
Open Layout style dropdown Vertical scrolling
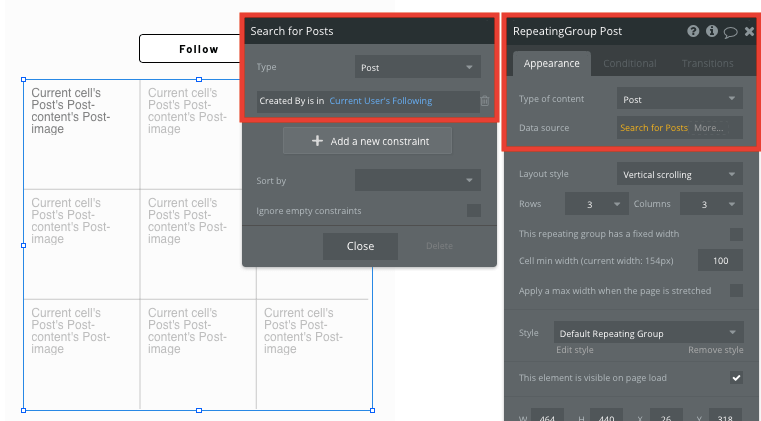click(679, 174)
